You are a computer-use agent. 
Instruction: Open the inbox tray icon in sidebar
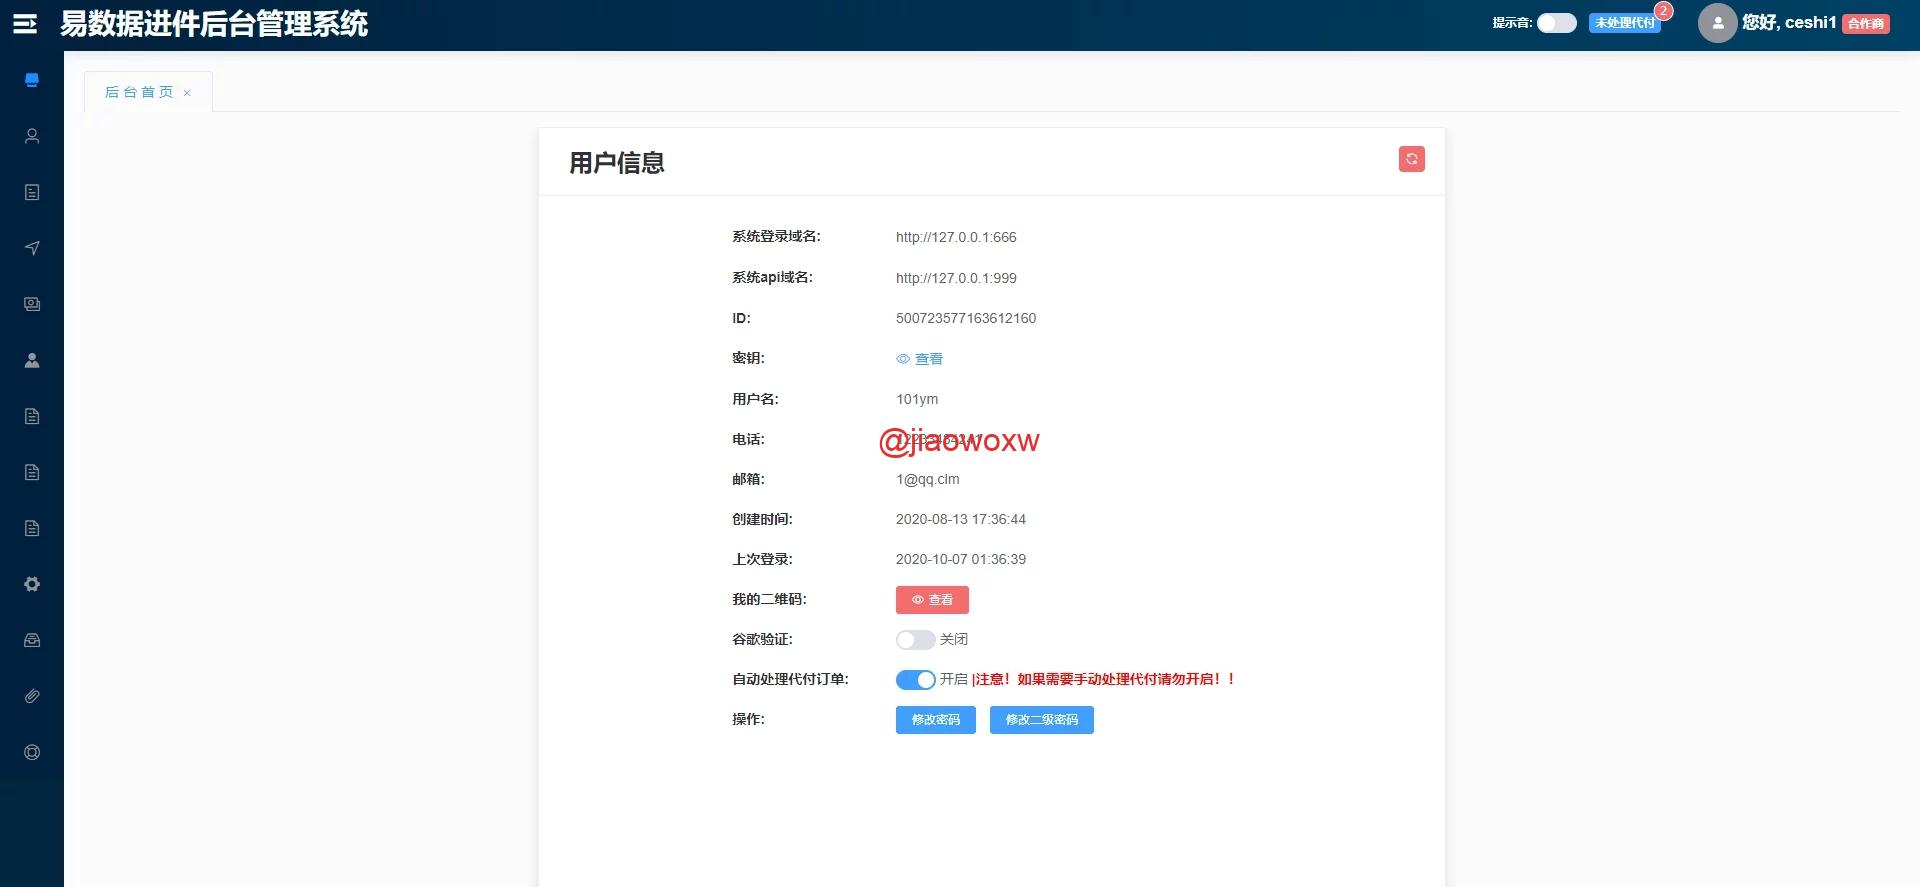[32, 640]
